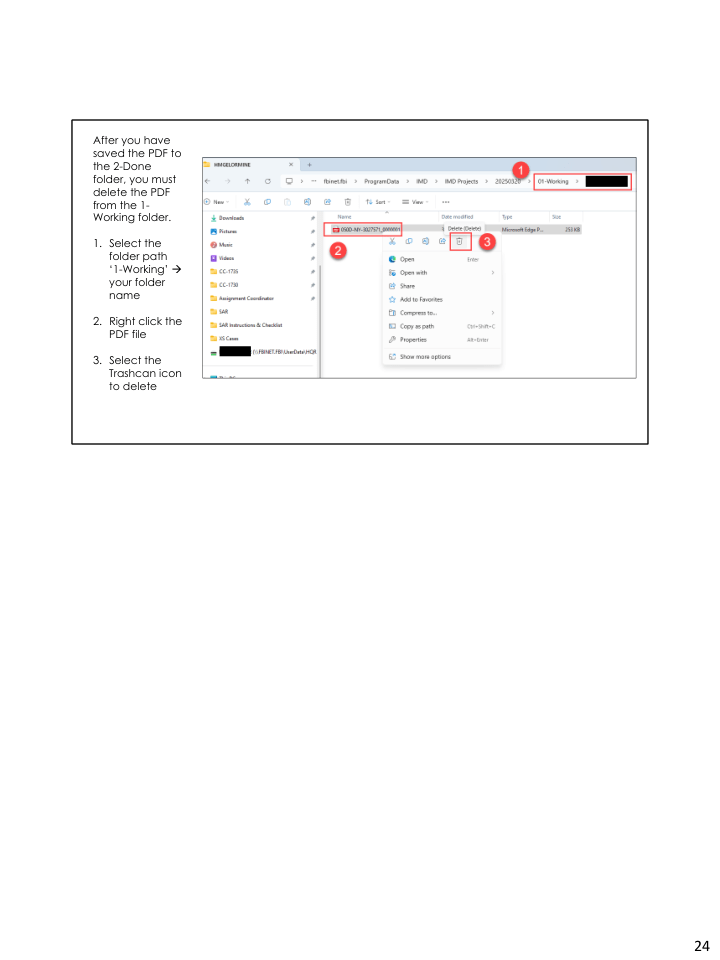This screenshot has height=960, width=720.
Task: Select the 050D-NY-3027571 PDF file
Action: click(x=368, y=229)
